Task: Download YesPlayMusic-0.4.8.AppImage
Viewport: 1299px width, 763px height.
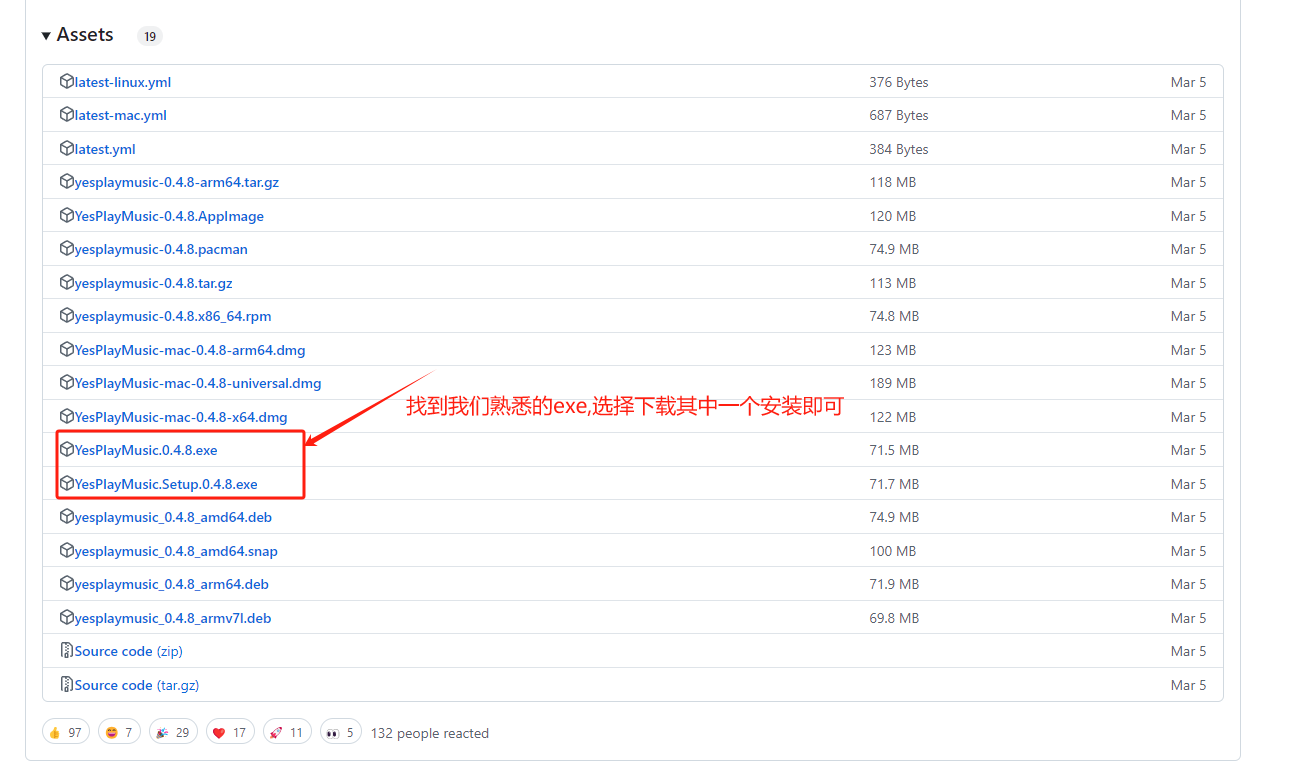Action: (170, 216)
